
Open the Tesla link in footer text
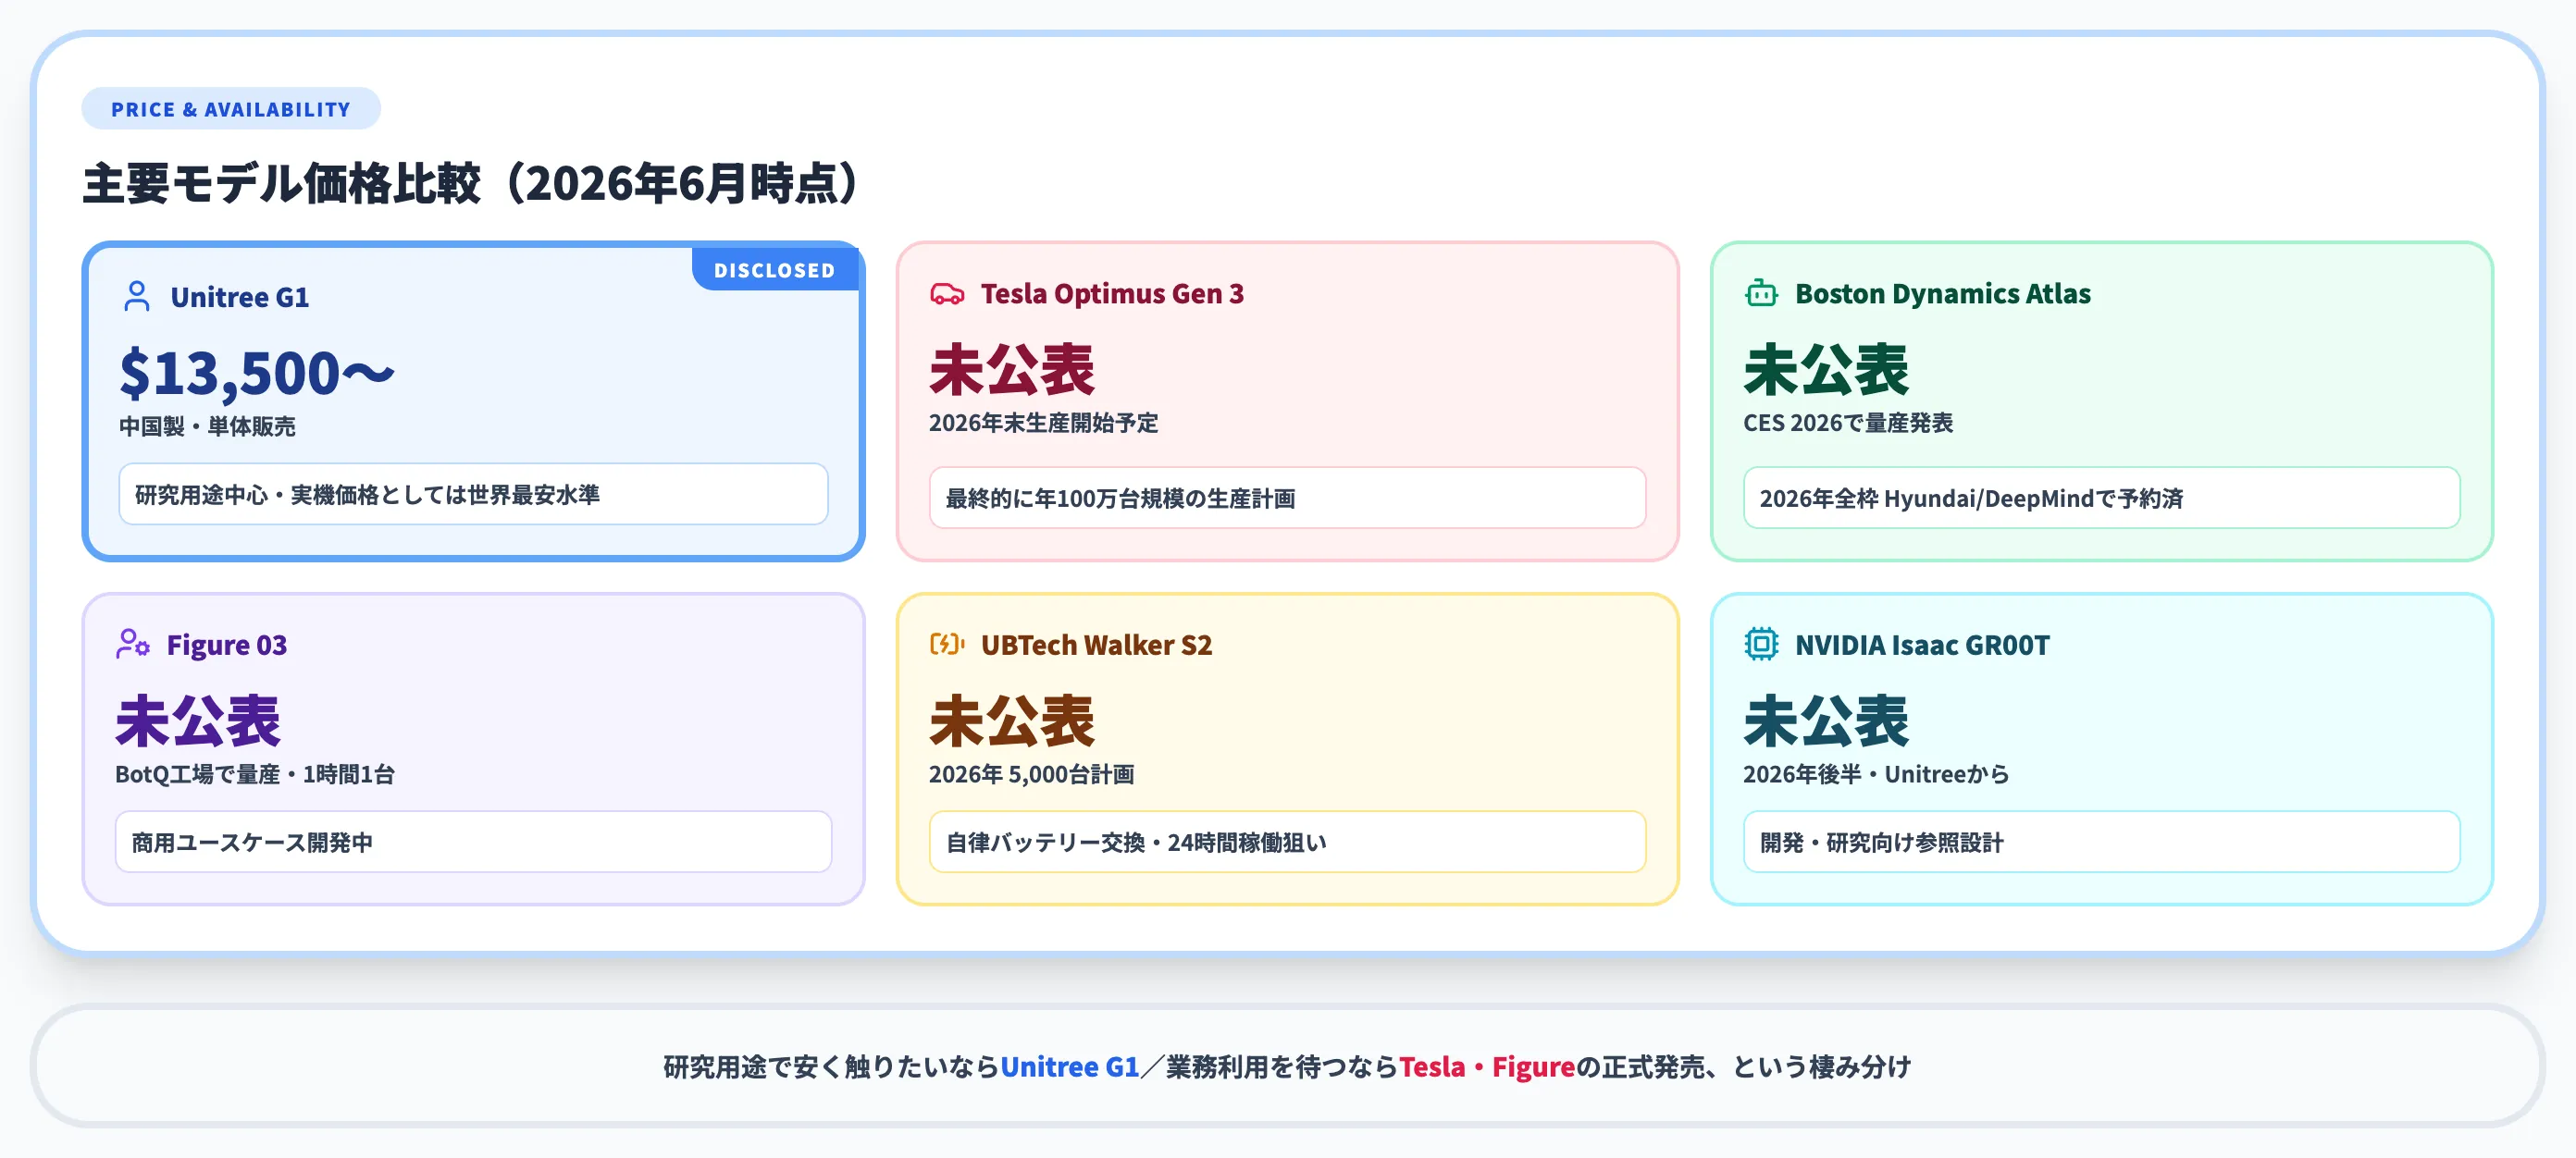[x=1431, y=1067]
